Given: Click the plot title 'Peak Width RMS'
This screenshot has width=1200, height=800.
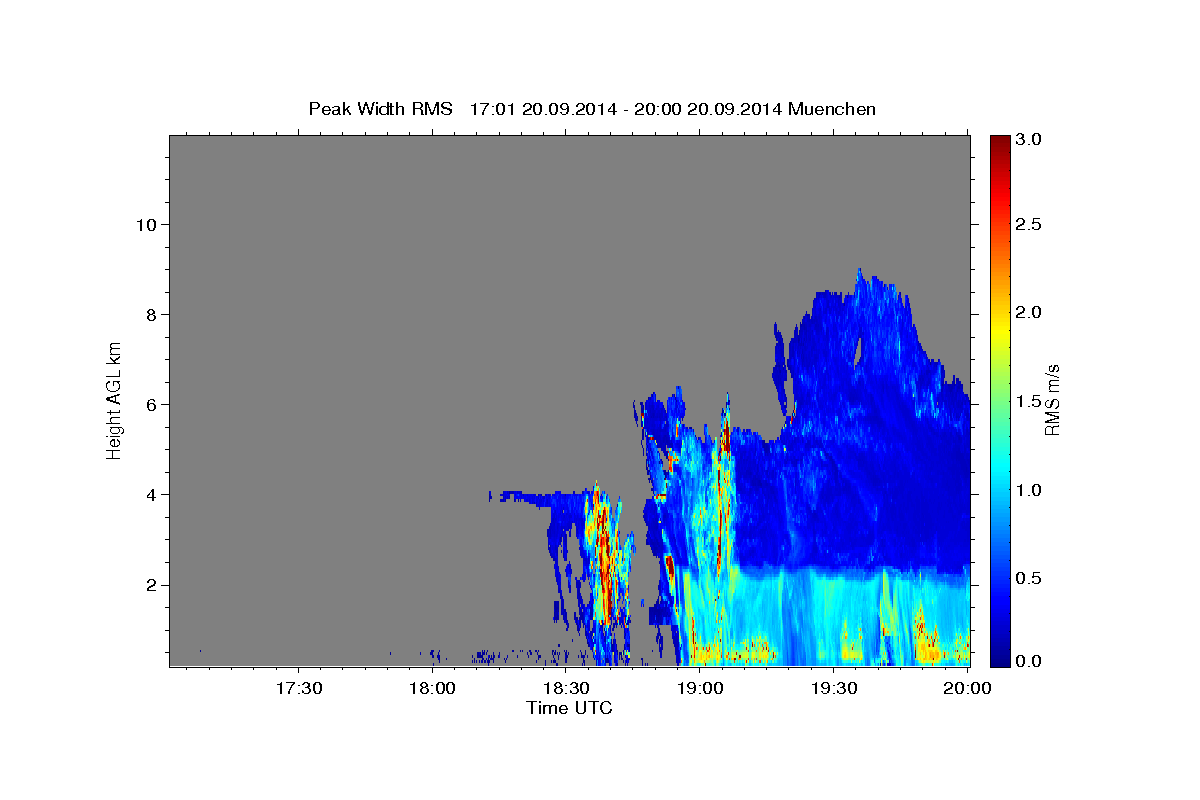Looking at the screenshot, I should click(x=380, y=109).
